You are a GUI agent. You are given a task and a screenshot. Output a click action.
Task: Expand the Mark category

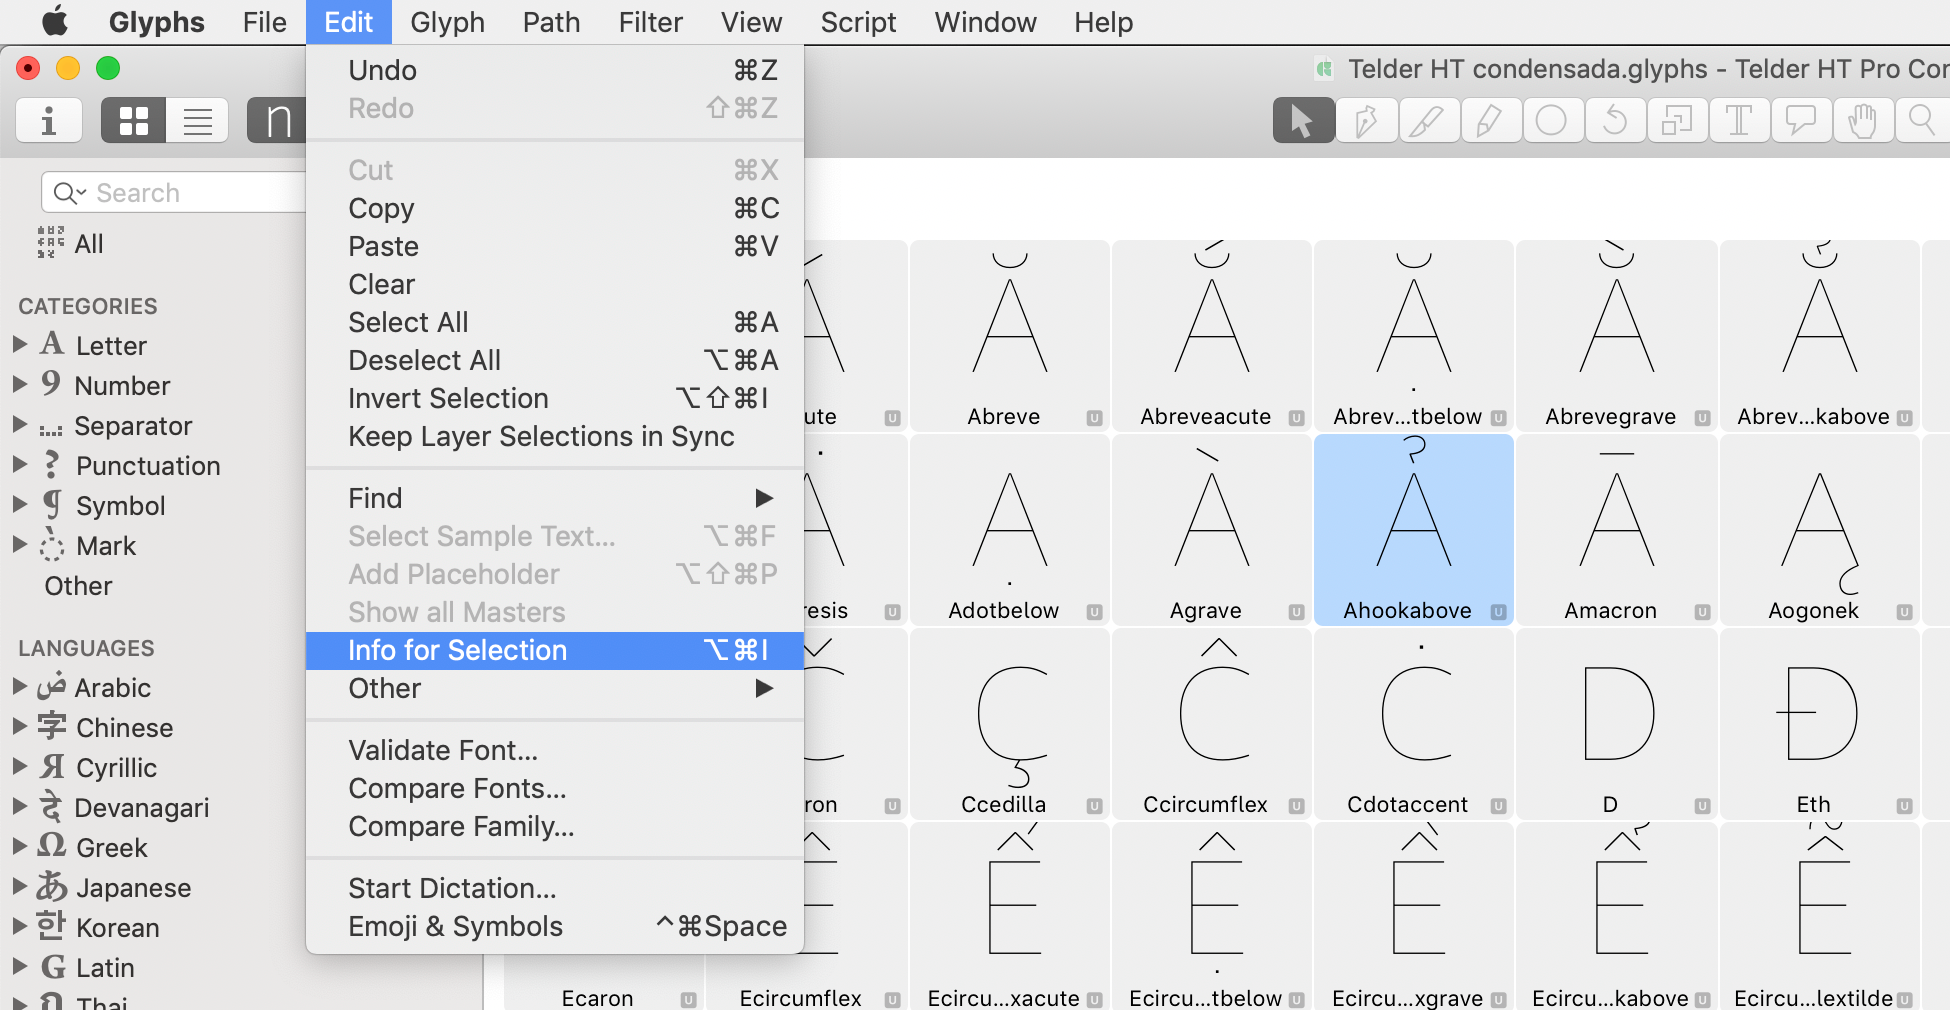pos(19,545)
